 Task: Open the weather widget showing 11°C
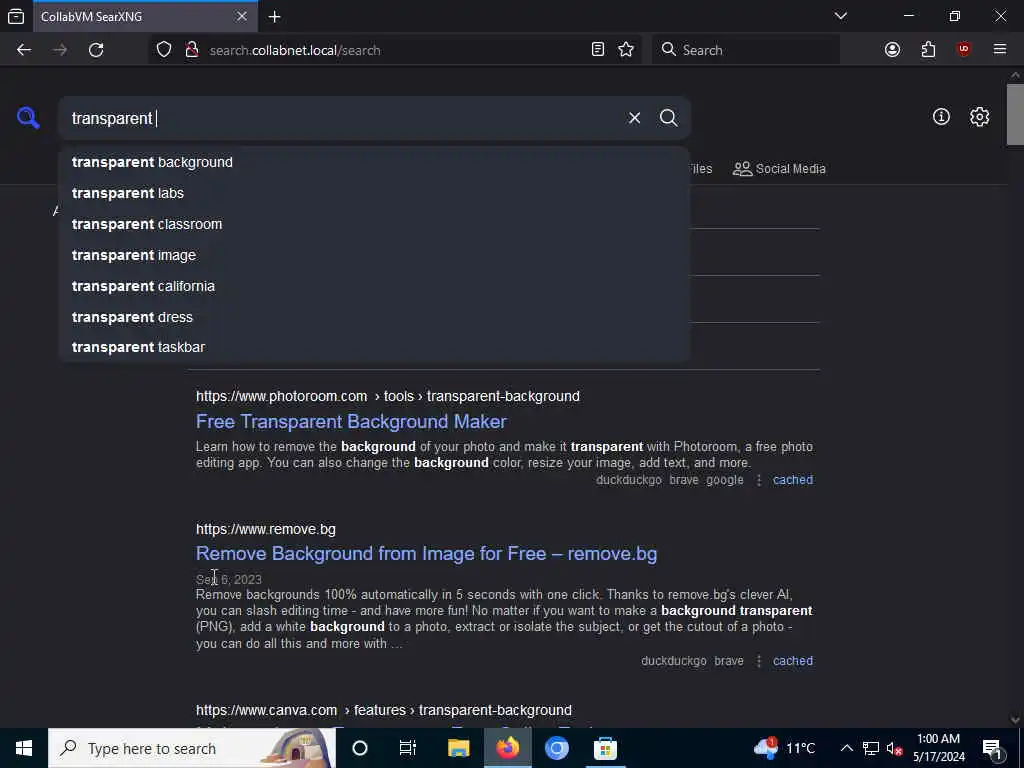[785, 748]
